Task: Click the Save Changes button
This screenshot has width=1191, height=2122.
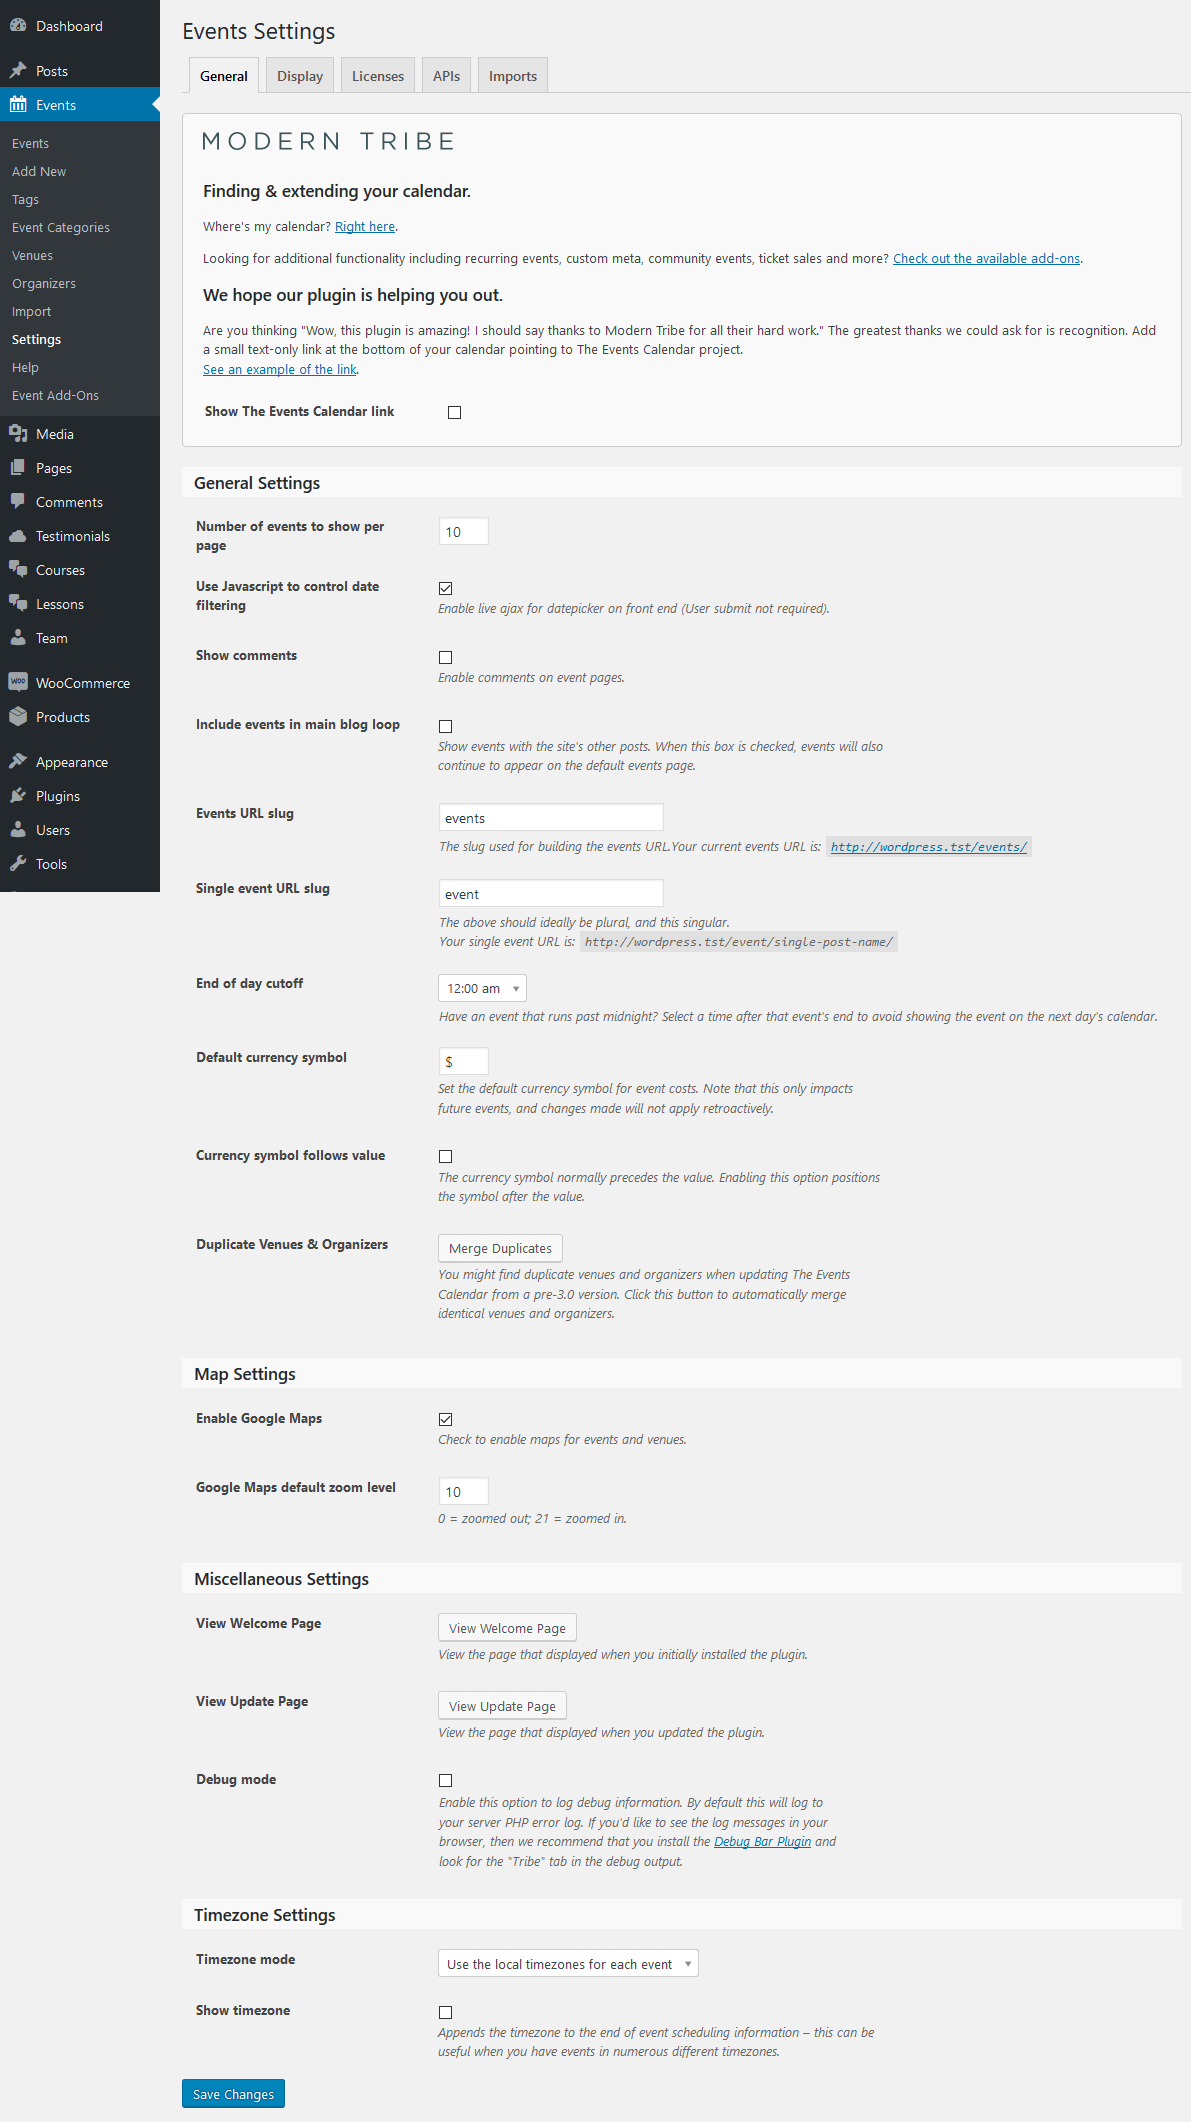Action: pos(233,2093)
